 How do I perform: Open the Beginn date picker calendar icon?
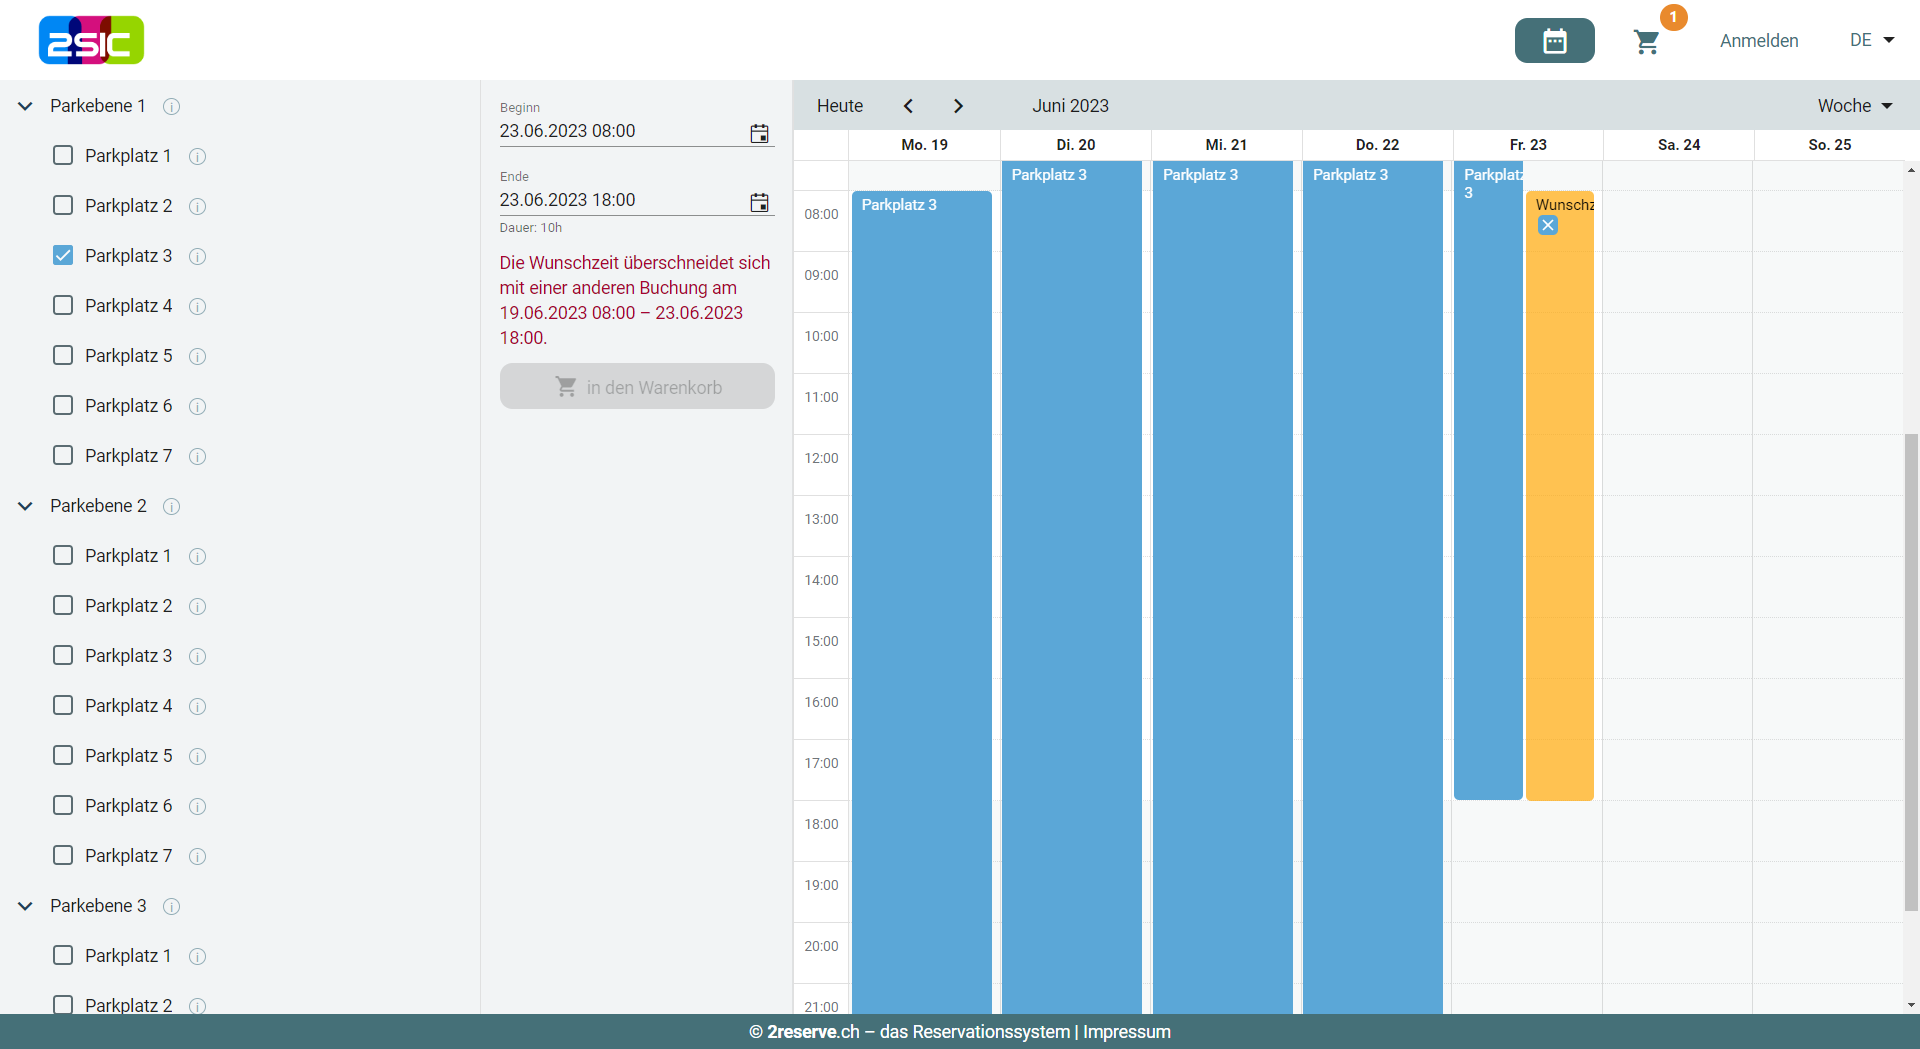[759, 133]
